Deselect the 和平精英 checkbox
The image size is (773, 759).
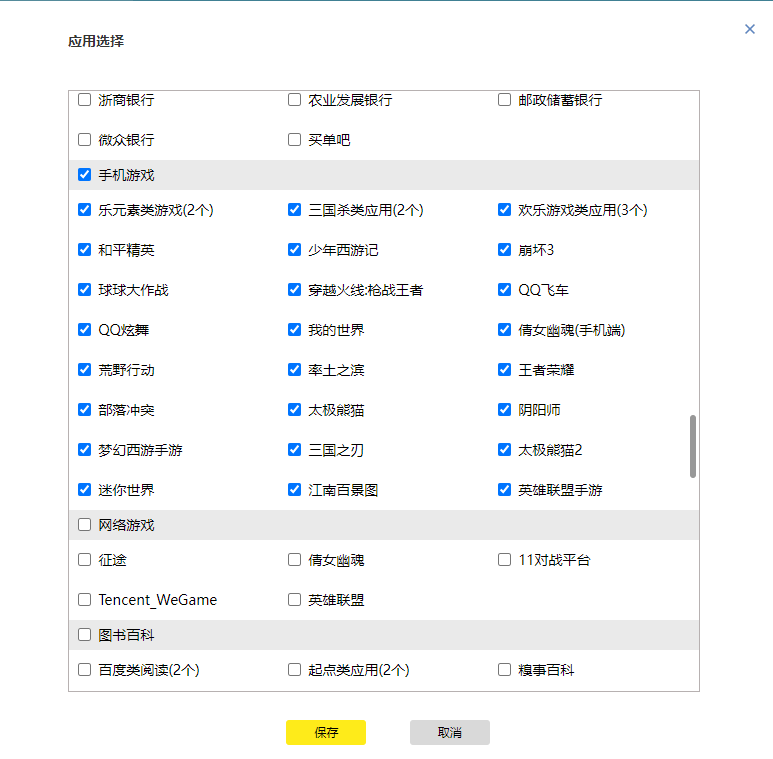[84, 249]
